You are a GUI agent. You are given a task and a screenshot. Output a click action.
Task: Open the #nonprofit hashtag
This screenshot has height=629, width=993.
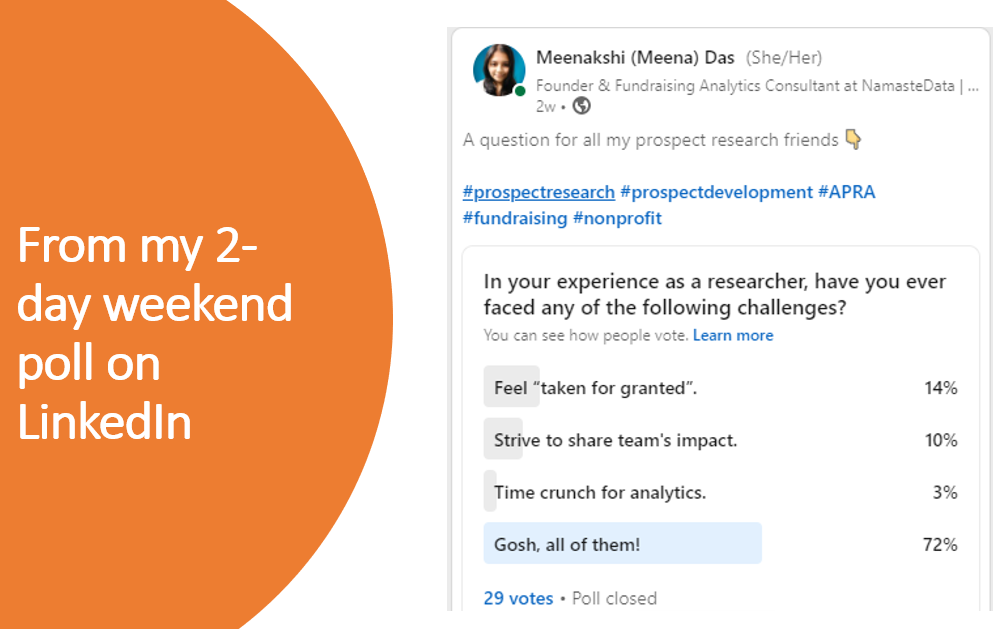coord(617,218)
